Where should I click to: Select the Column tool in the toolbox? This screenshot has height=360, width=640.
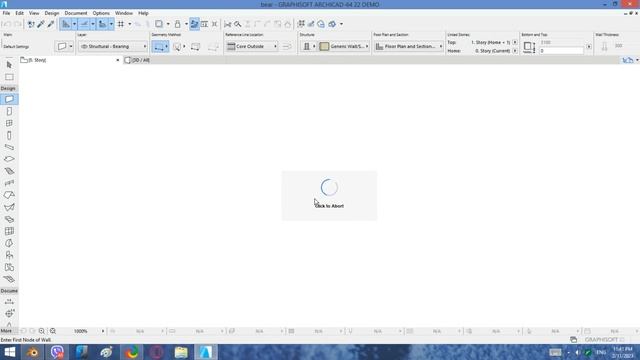coord(9,136)
